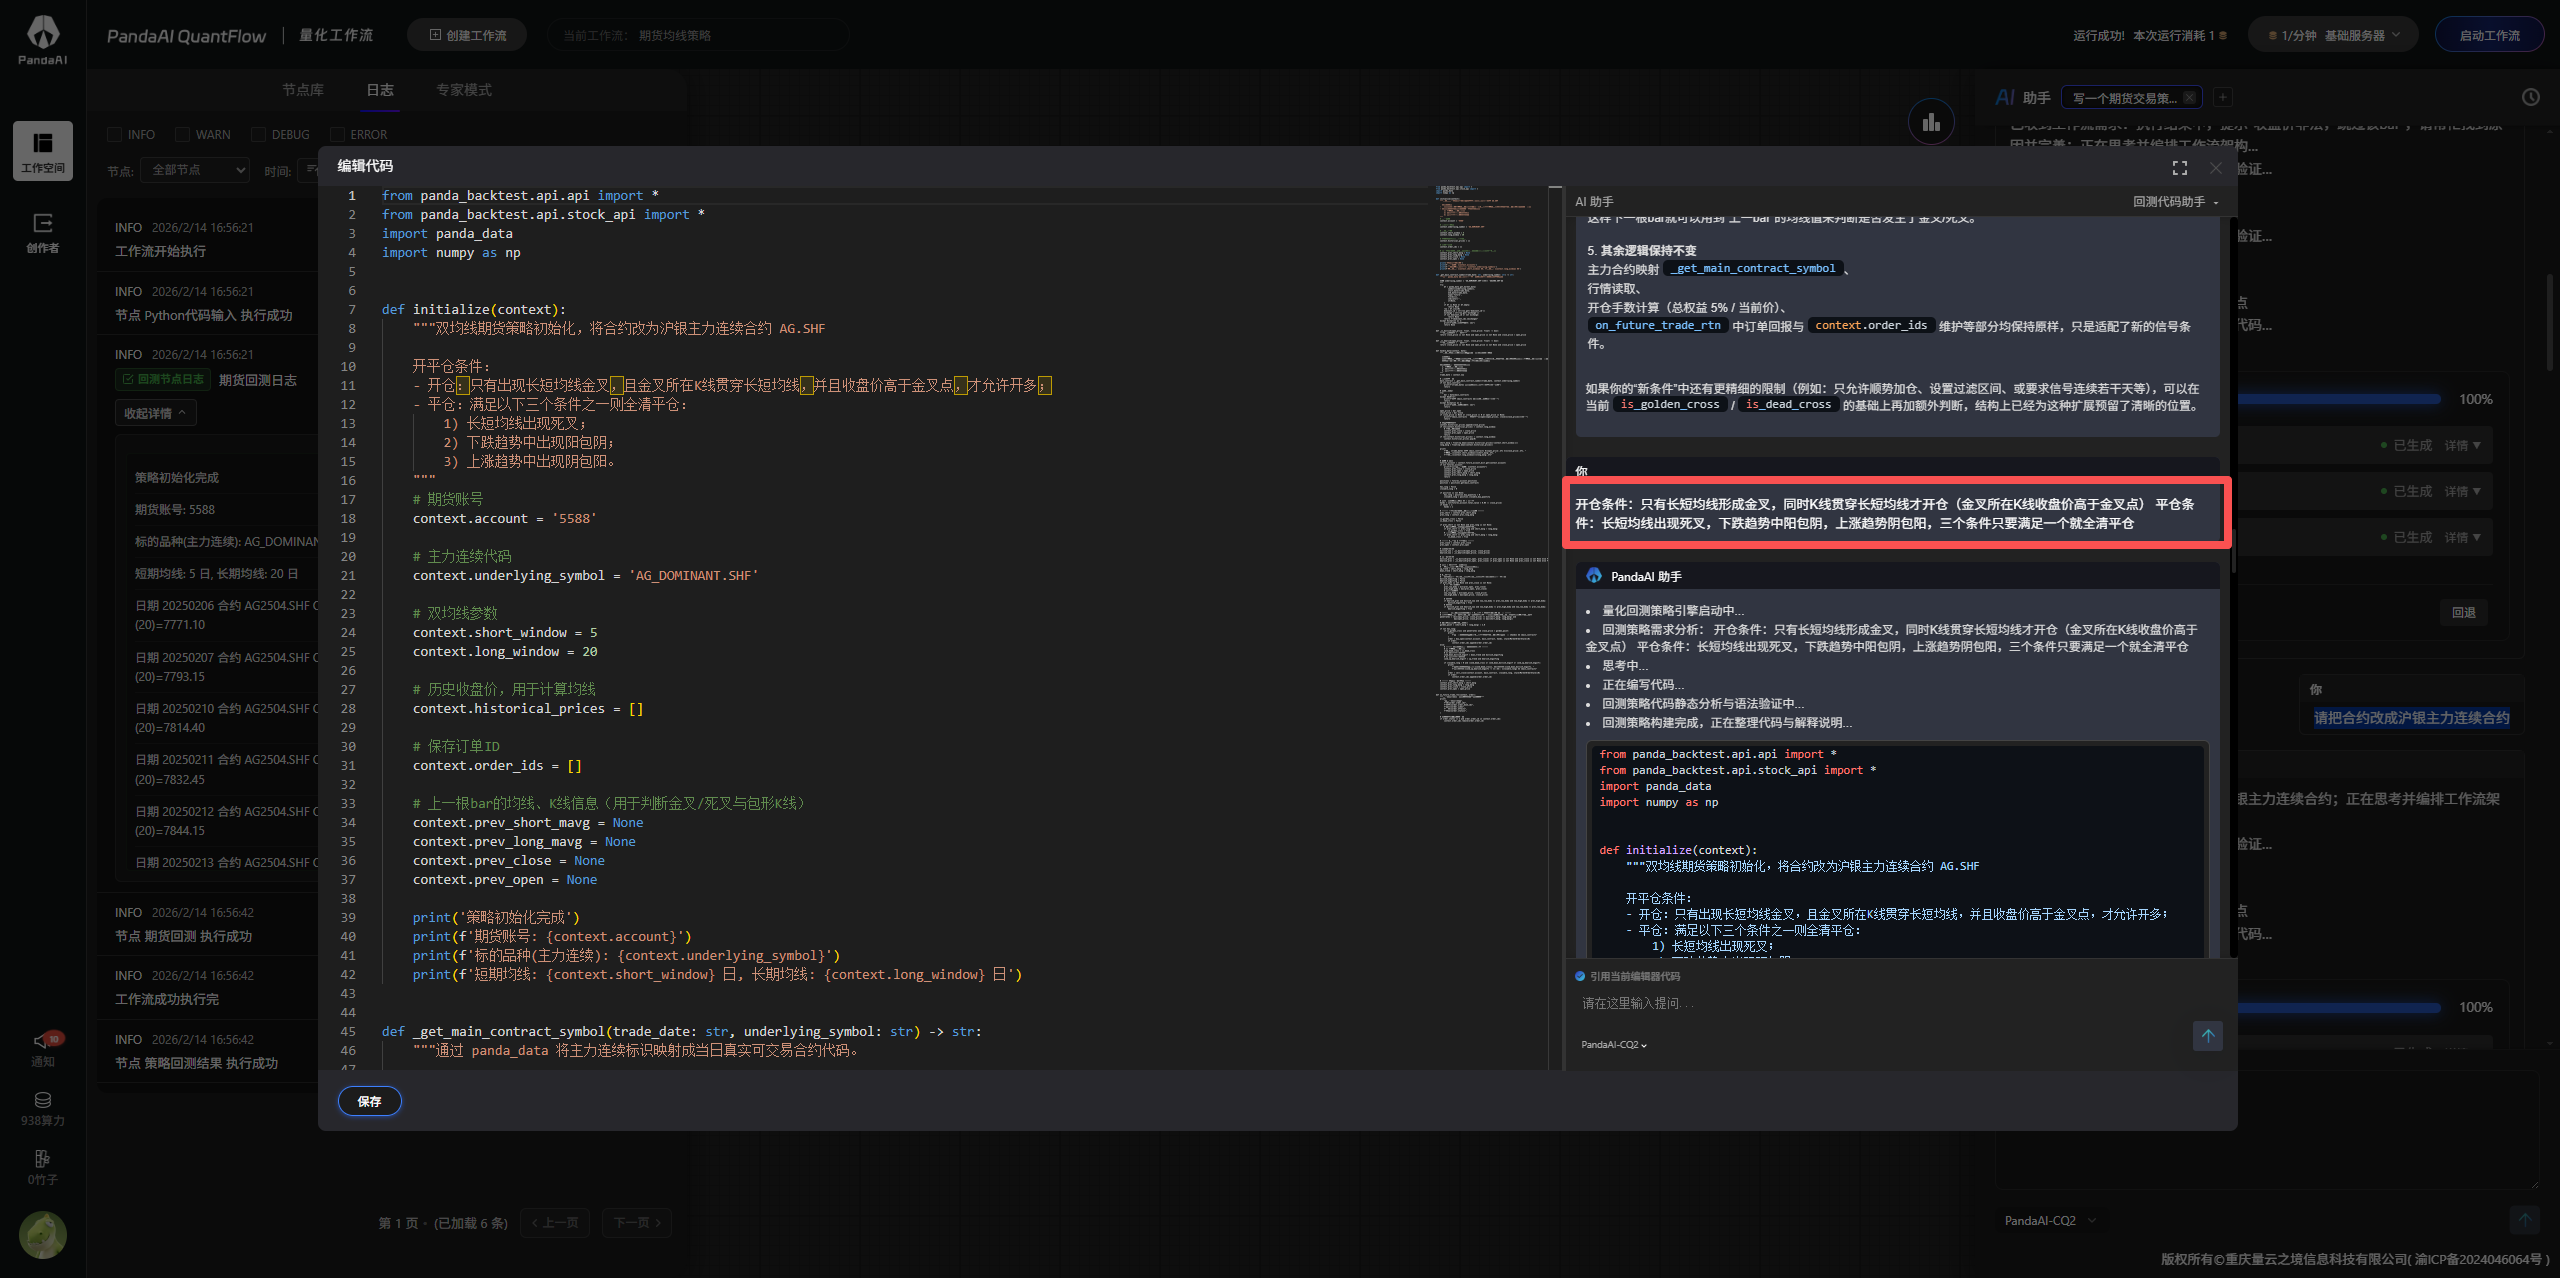Click the lower 100% blue progress bar
2560x1278 pixels.
point(2338,1007)
